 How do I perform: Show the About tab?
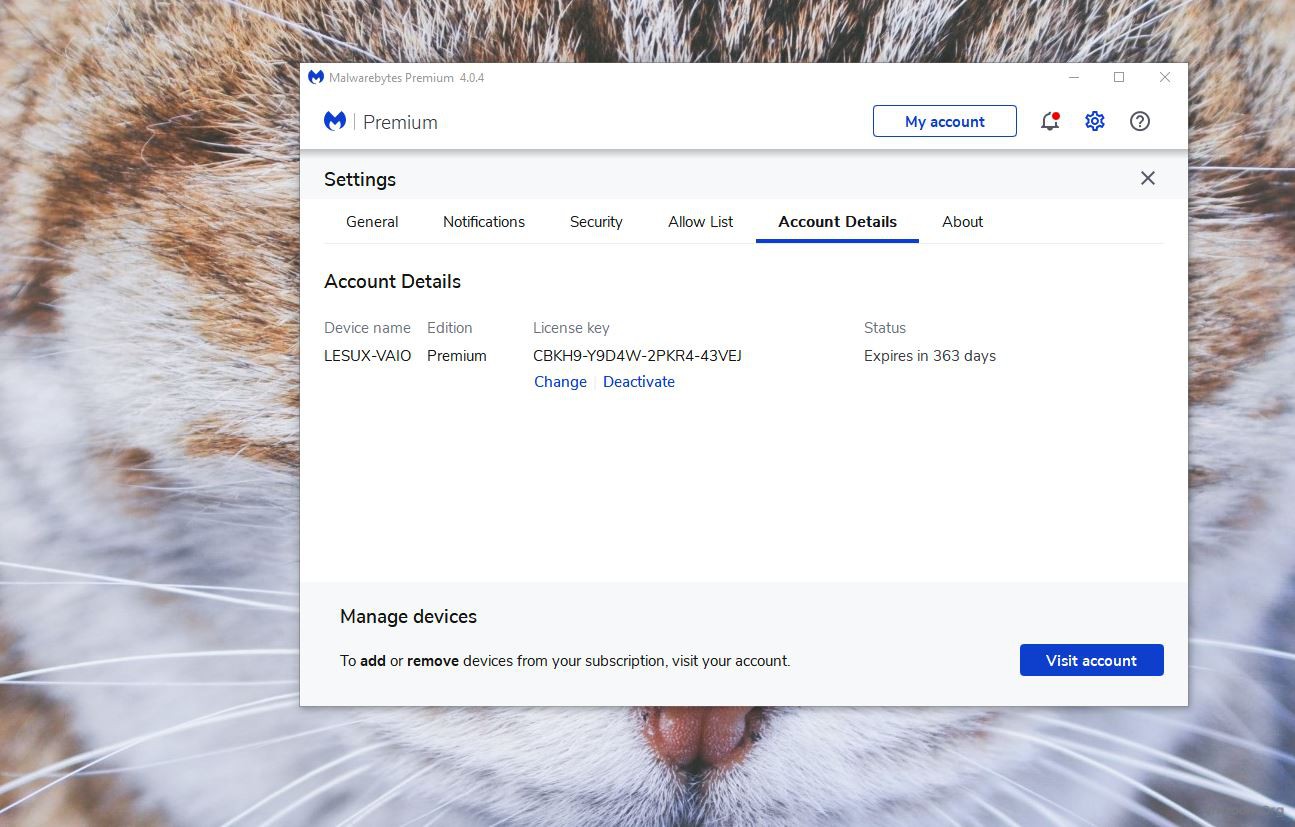[x=962, y=222]
